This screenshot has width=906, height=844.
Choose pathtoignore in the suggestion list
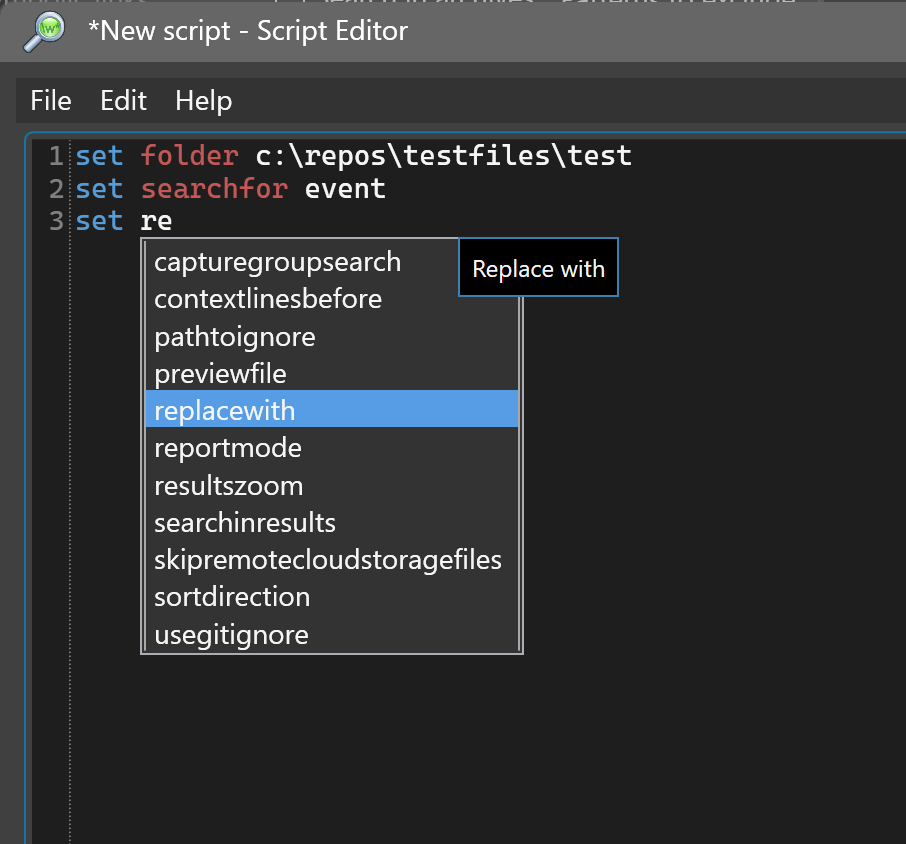tap(332, 336)
